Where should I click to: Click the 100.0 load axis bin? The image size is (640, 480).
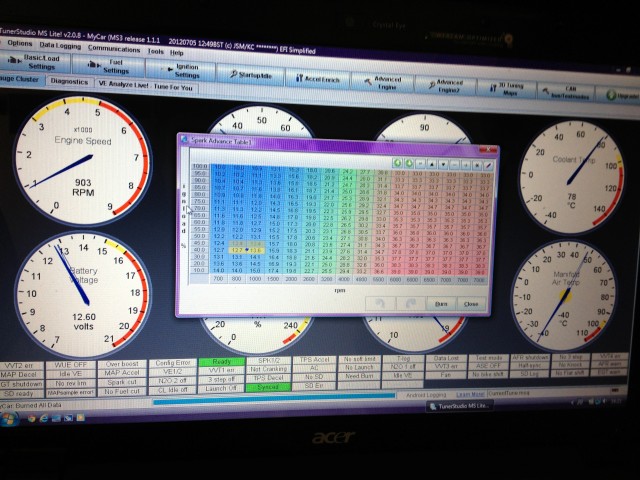(200, 166)
